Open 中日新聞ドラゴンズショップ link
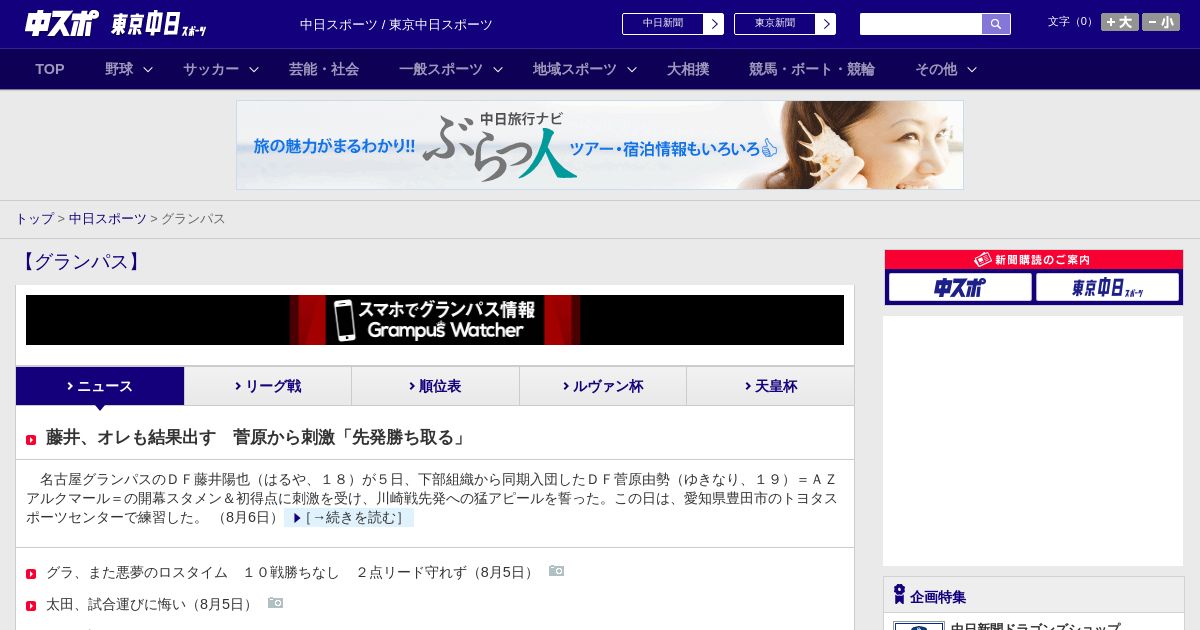Image resolution: width=1200 pixels, height=630 pixels. (1035, 627)
